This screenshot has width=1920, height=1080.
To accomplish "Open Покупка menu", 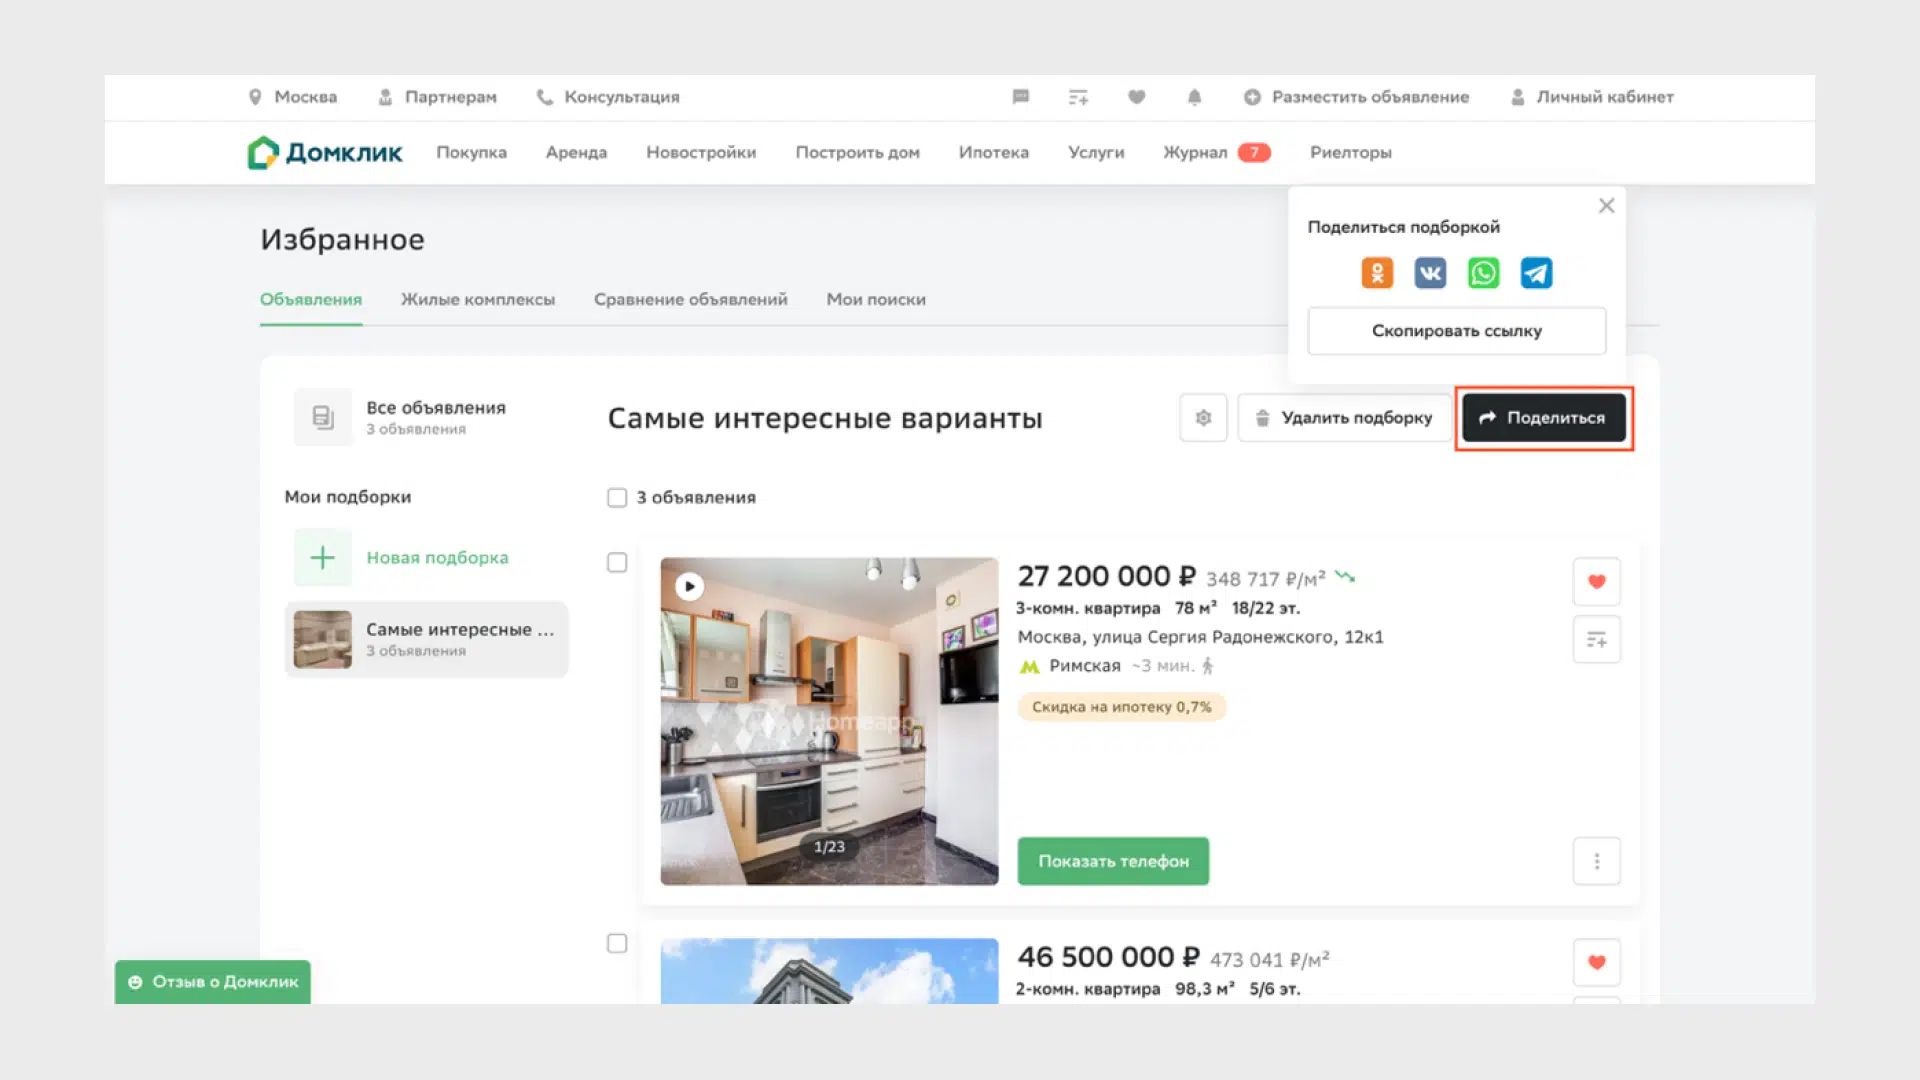I will pyautogui.click(x=471, y=153).
